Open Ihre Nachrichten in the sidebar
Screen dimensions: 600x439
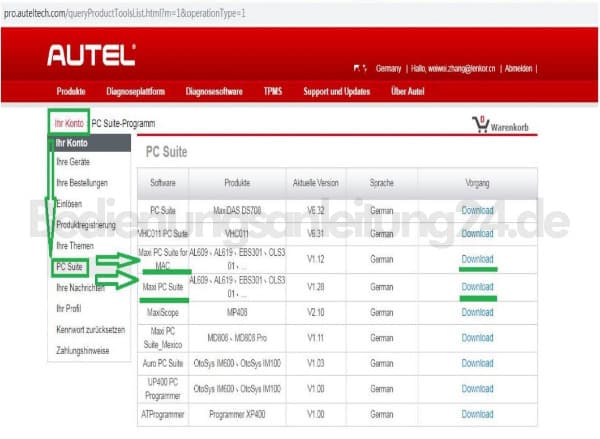[x=80, y=288]
